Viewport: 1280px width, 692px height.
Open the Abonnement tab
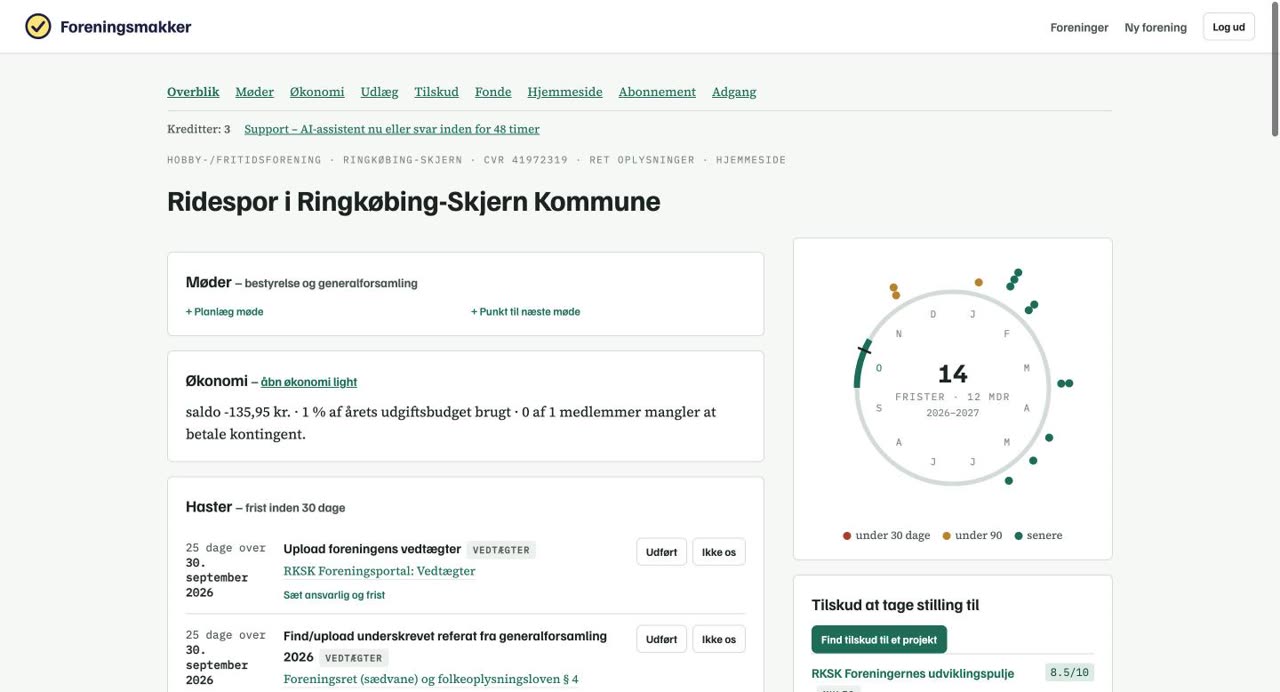[x=657, y=92]
